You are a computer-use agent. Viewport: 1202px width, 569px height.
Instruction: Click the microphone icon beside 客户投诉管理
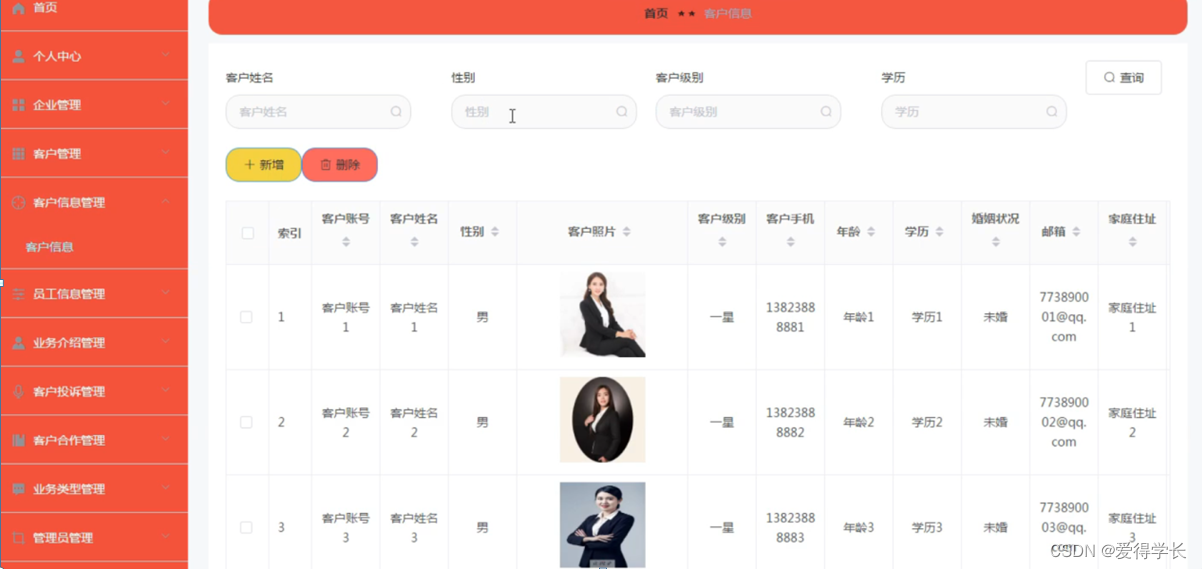[18, 392]
